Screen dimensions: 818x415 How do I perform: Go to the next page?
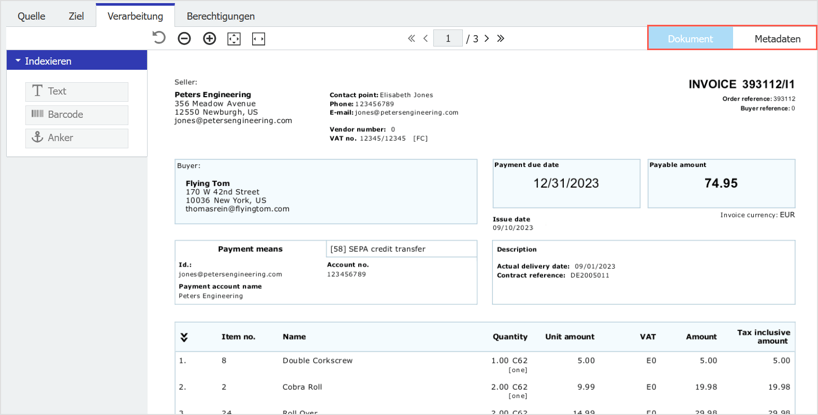coord(487,39)
